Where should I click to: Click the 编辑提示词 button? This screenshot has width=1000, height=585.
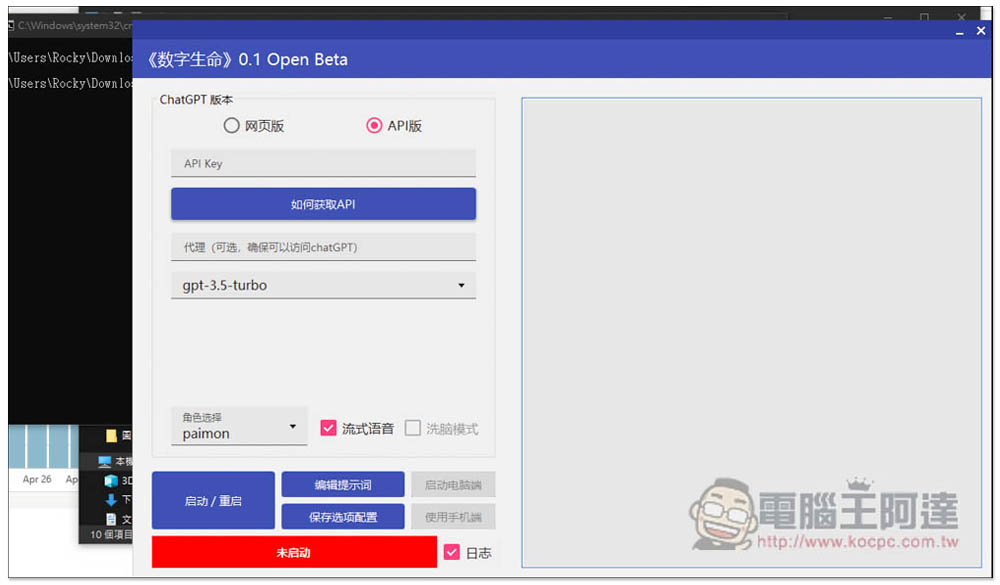pos(342,485)
